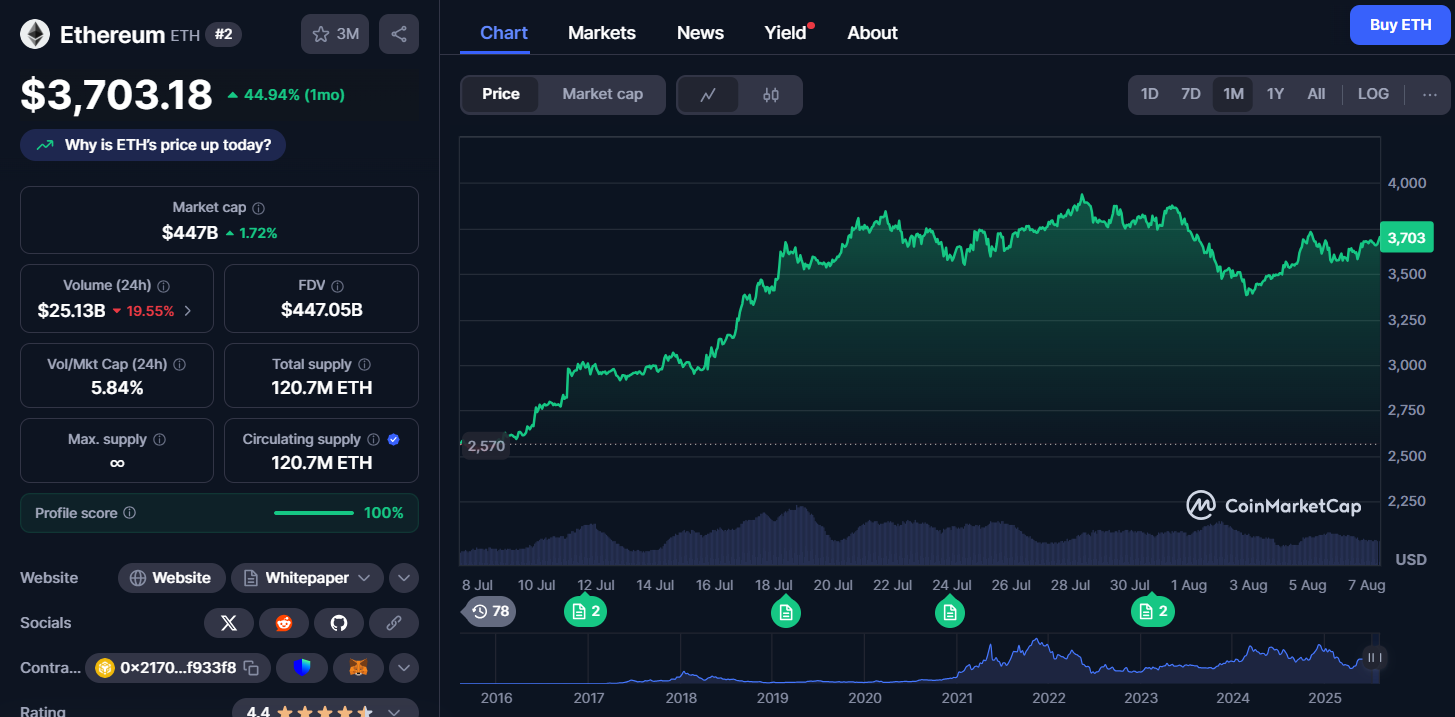Viewport: 1455px width, 717px height.
Task: Click the blue shield security icon
Action: pyautogui.click(x=303, y=667)
